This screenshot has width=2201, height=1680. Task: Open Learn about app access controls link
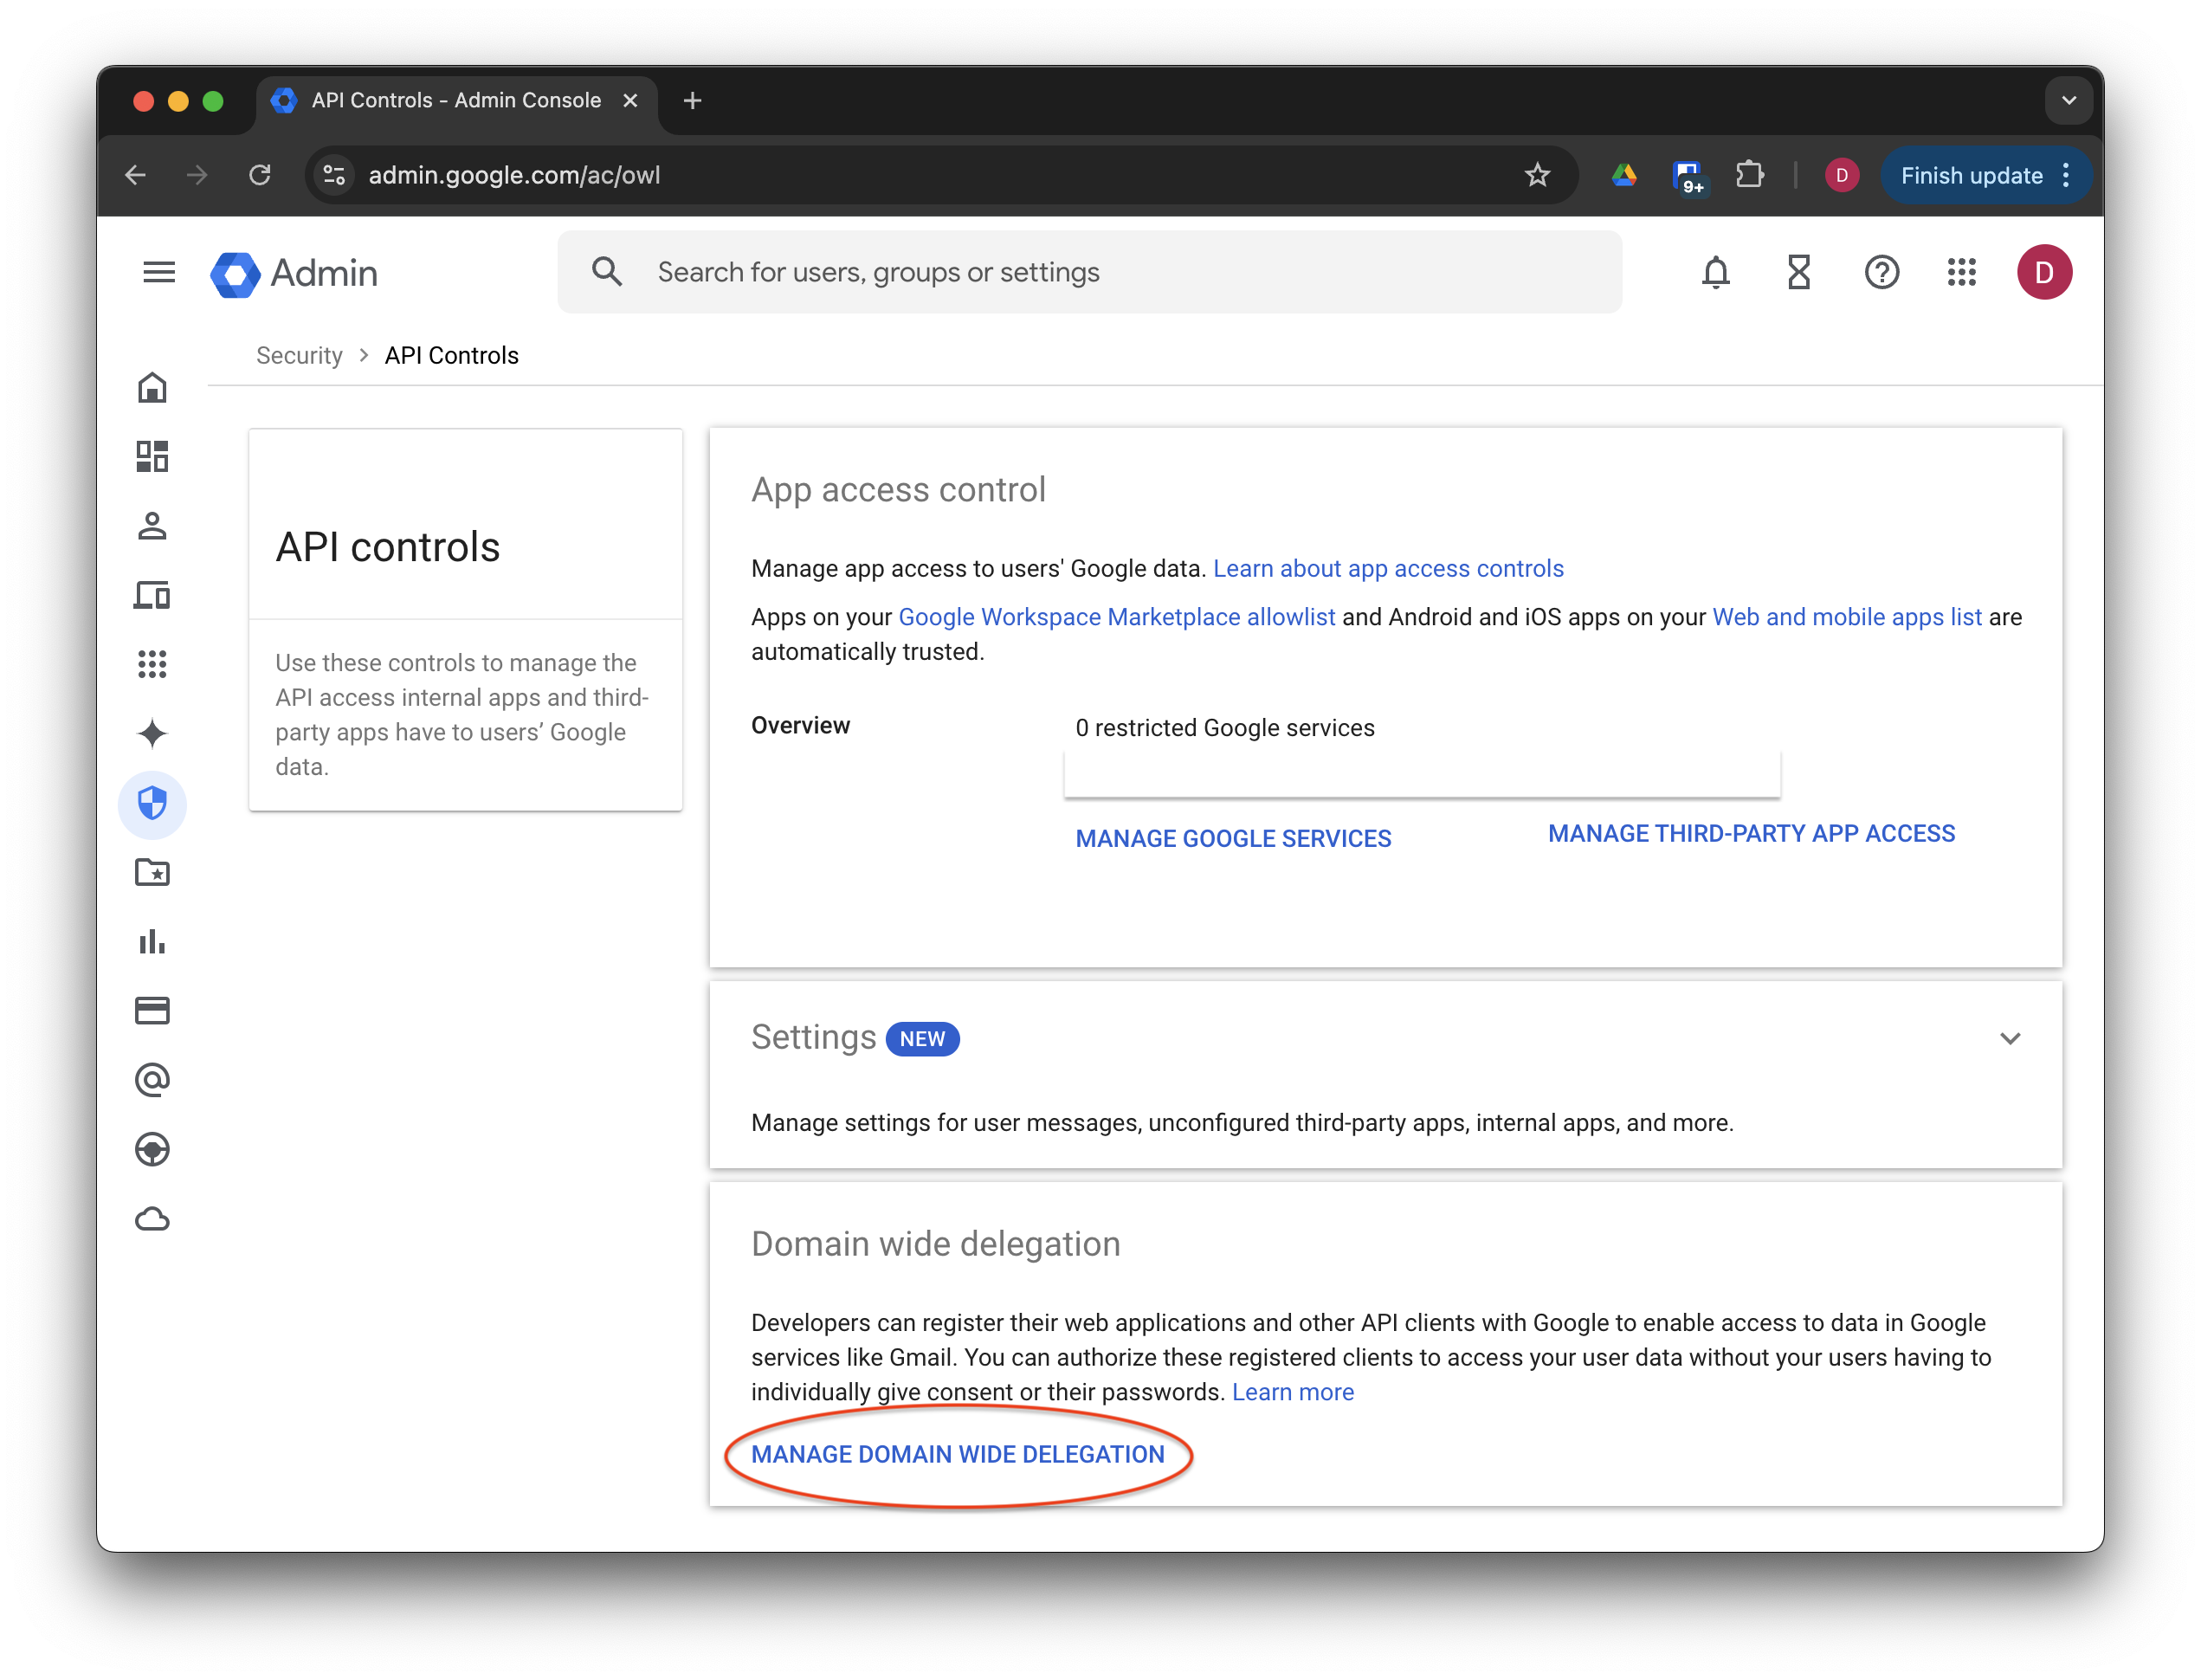click(1387, 568)
